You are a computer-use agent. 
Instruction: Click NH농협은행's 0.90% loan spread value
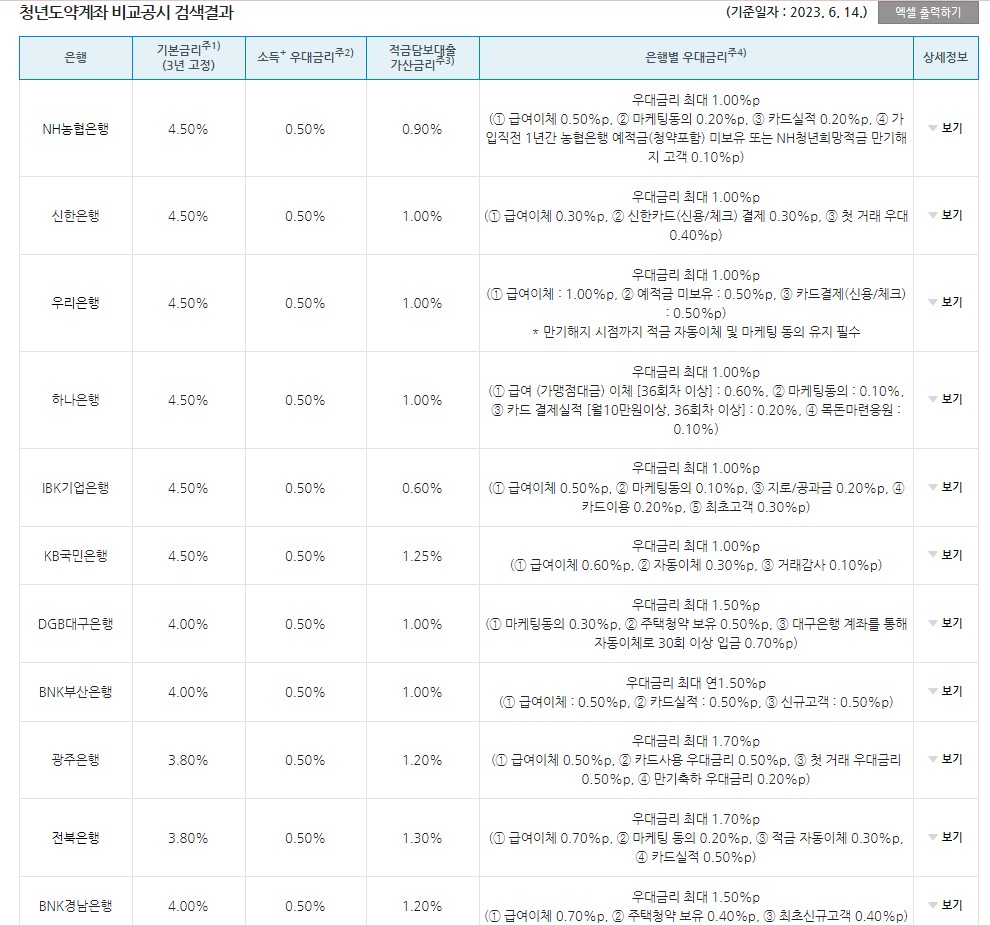tap(422, 129)
